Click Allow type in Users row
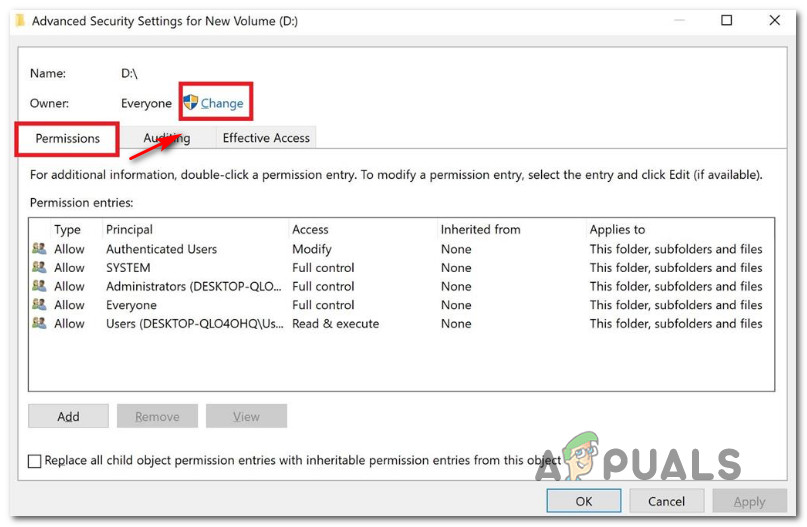This screenshot has height=527, width=807. (69, 324)
